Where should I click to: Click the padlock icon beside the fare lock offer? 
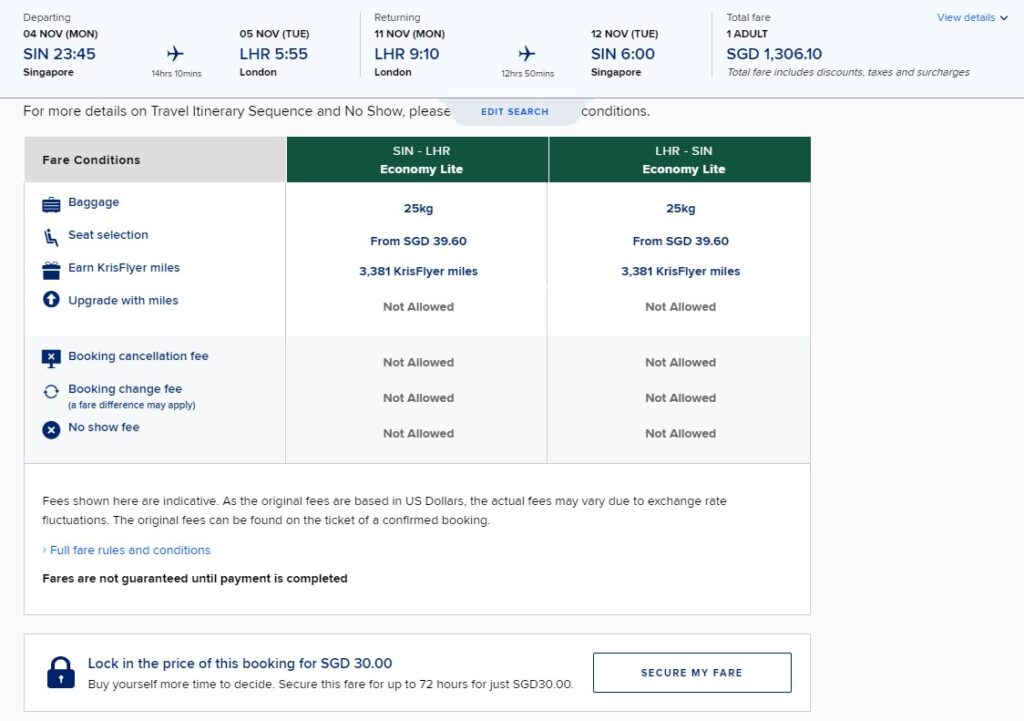click(61, 671)
